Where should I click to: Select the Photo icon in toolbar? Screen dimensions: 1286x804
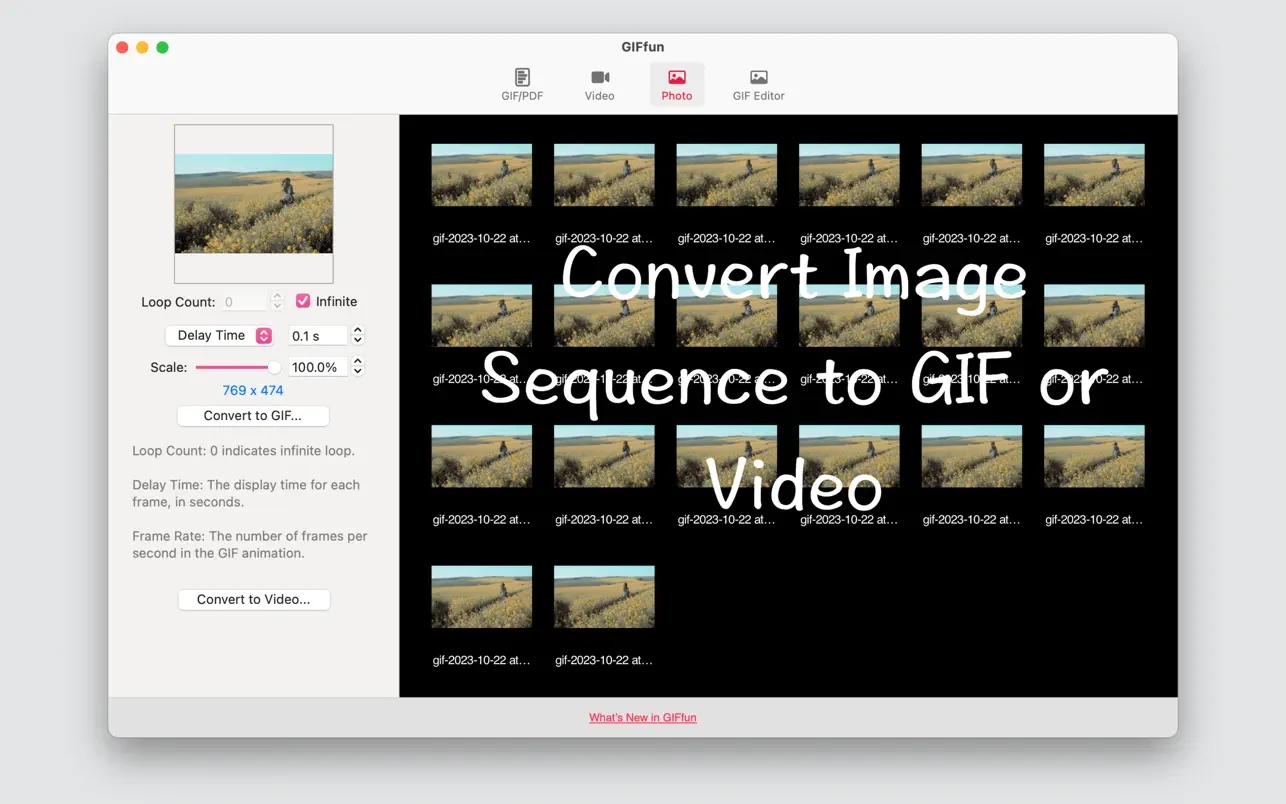click(677, 77)
